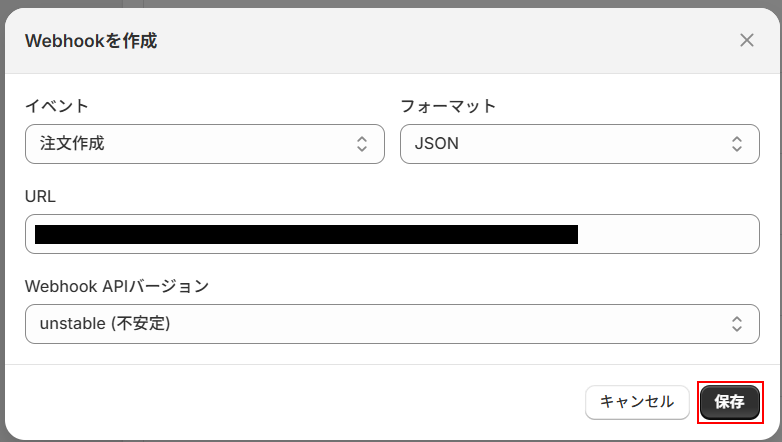Open the フォーマット dropdown

tap(572, 144)
